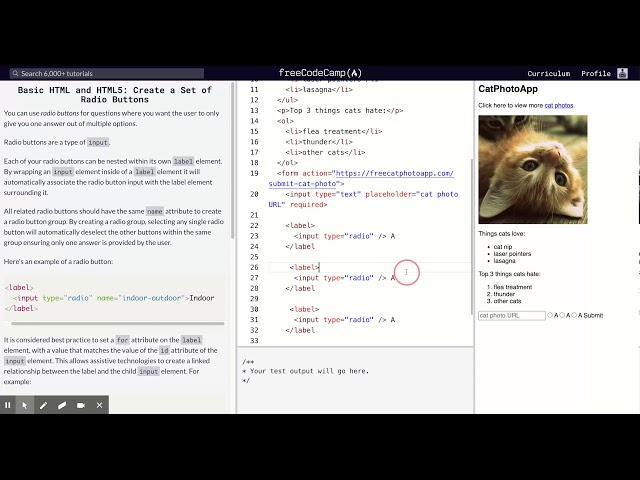Viewport: 640px width, 480px height.
Task: Close the recording toolbar with the X
Action: (99, 405)
